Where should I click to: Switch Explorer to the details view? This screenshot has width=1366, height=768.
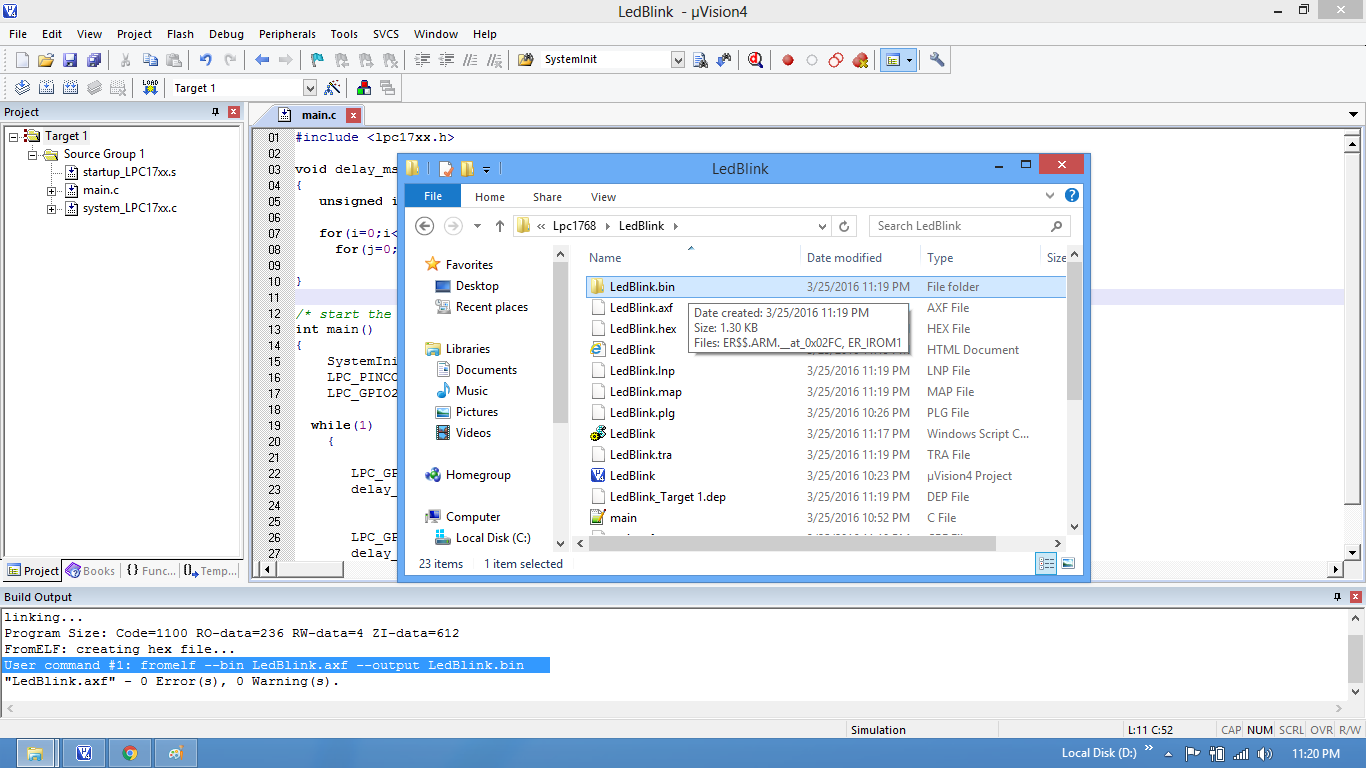tap(1046, 564)
